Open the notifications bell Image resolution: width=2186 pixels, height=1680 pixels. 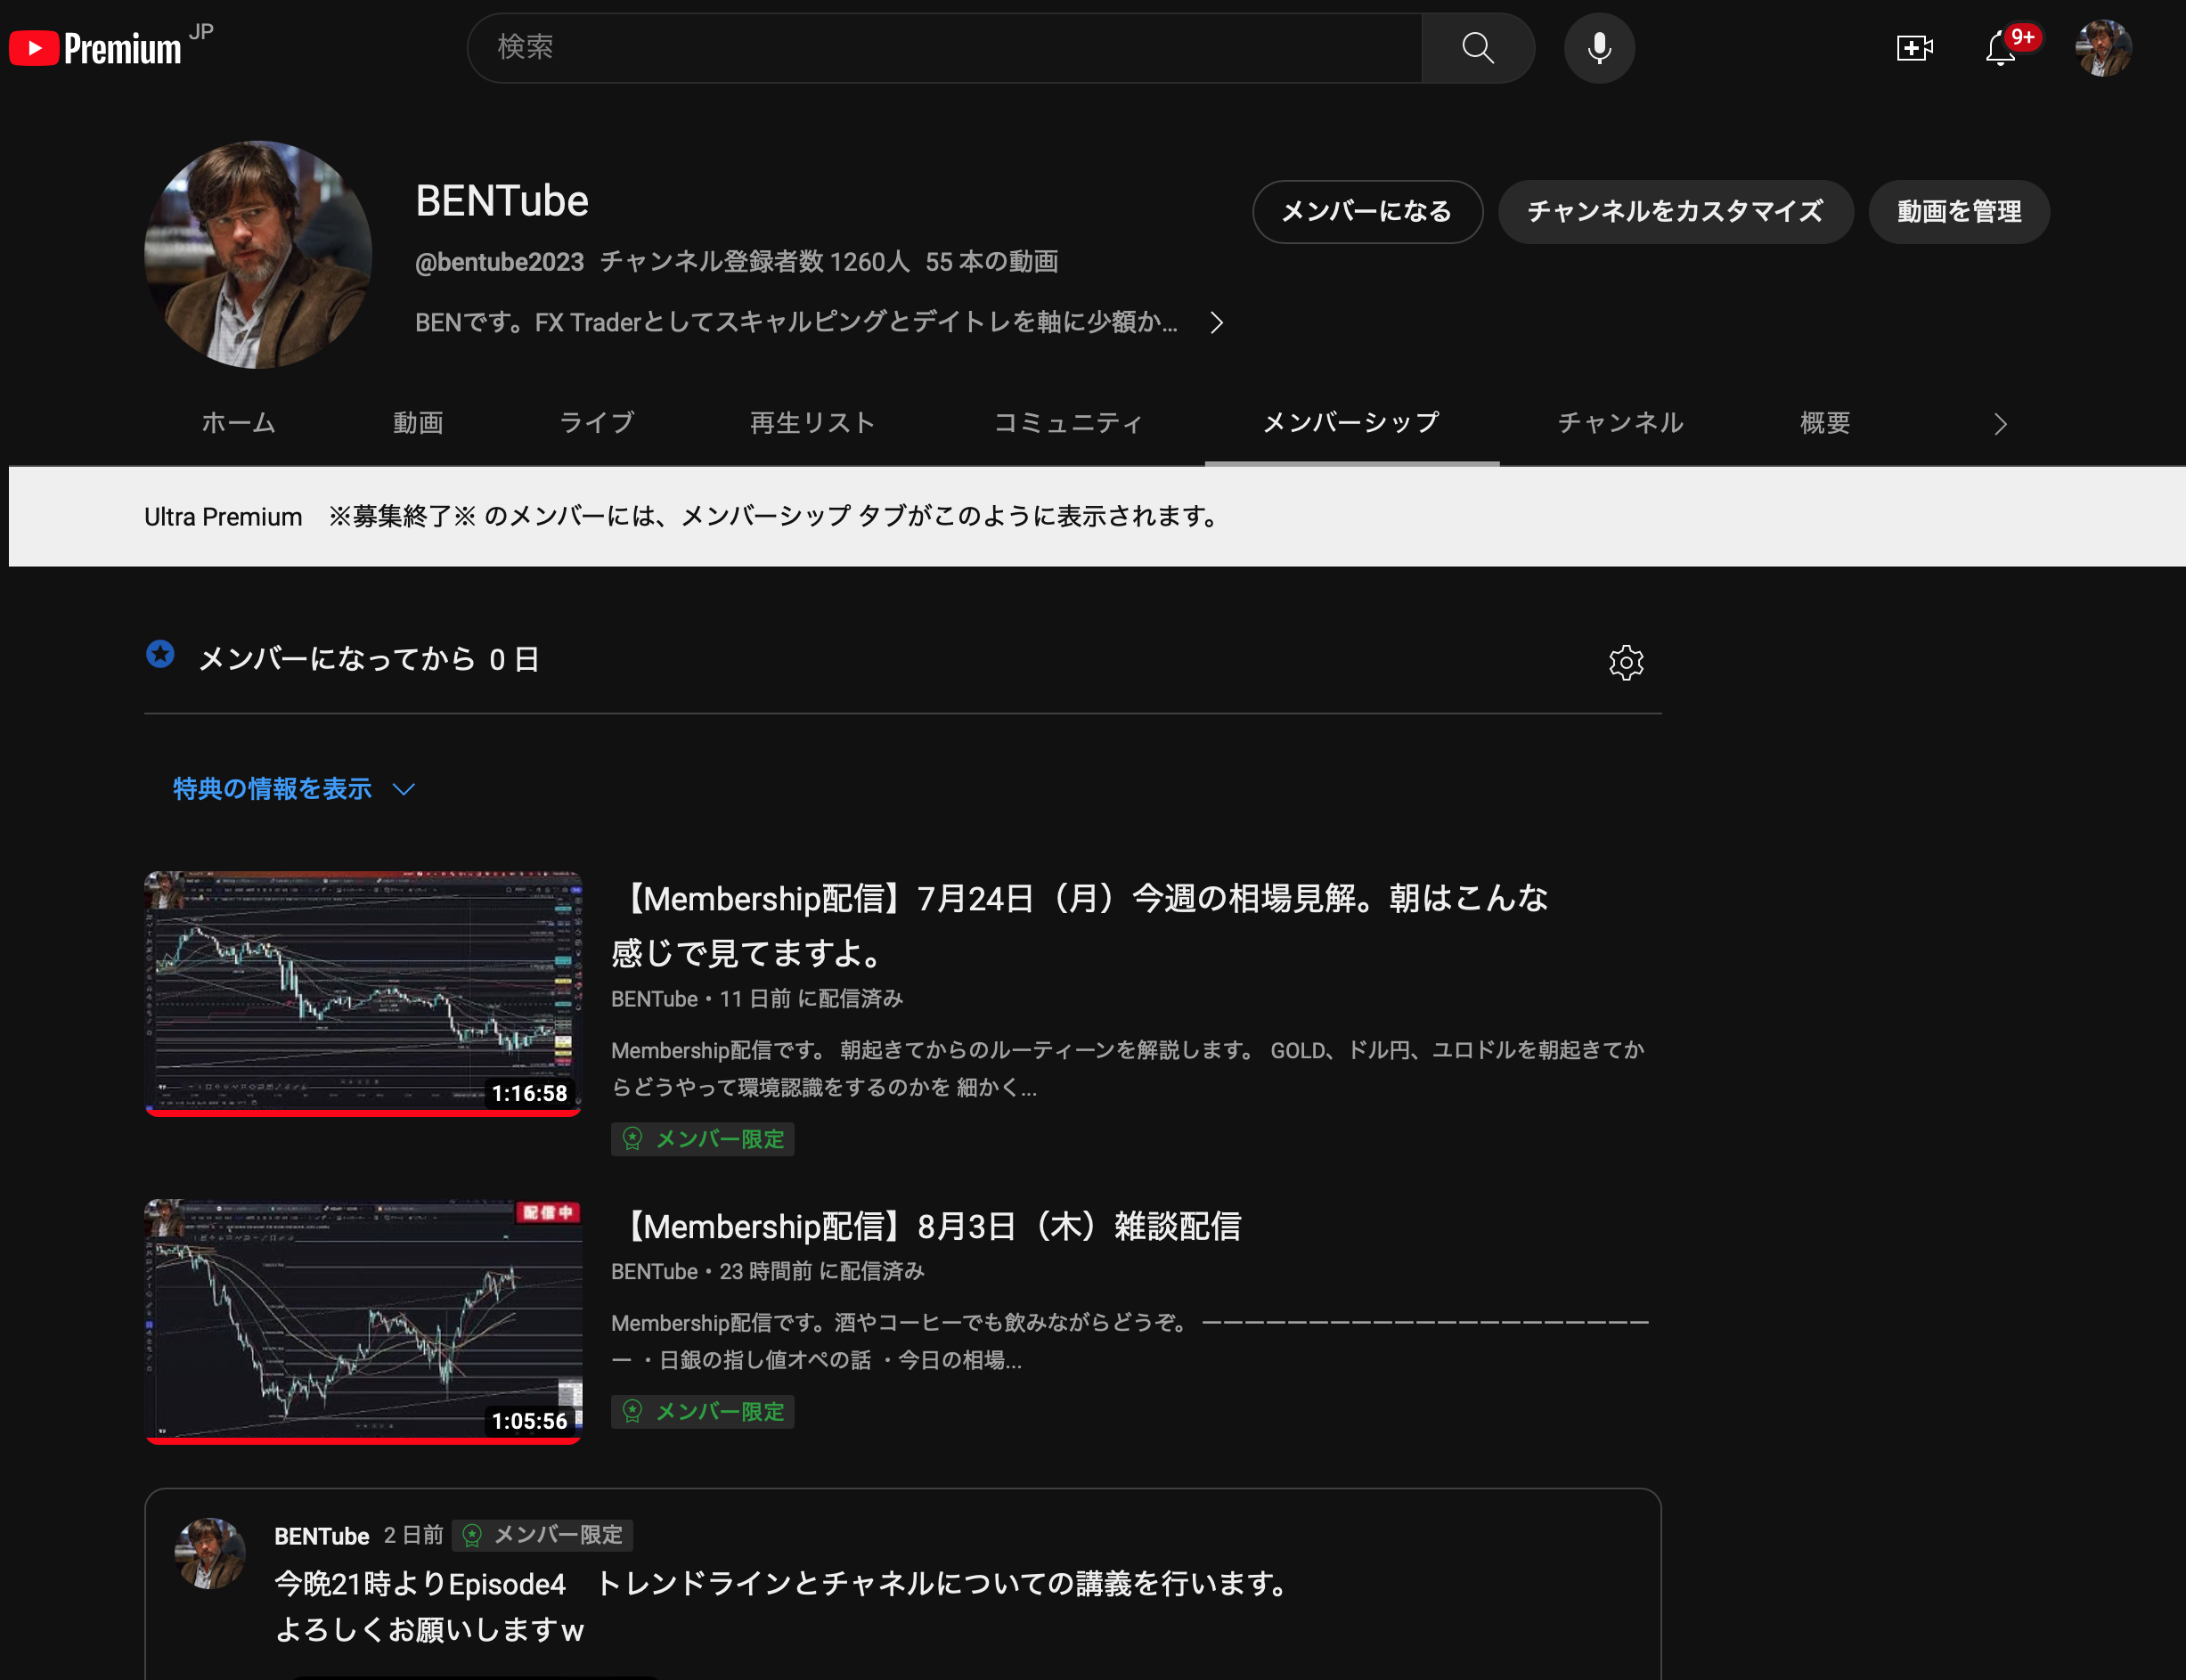(x=2000, y=48)
